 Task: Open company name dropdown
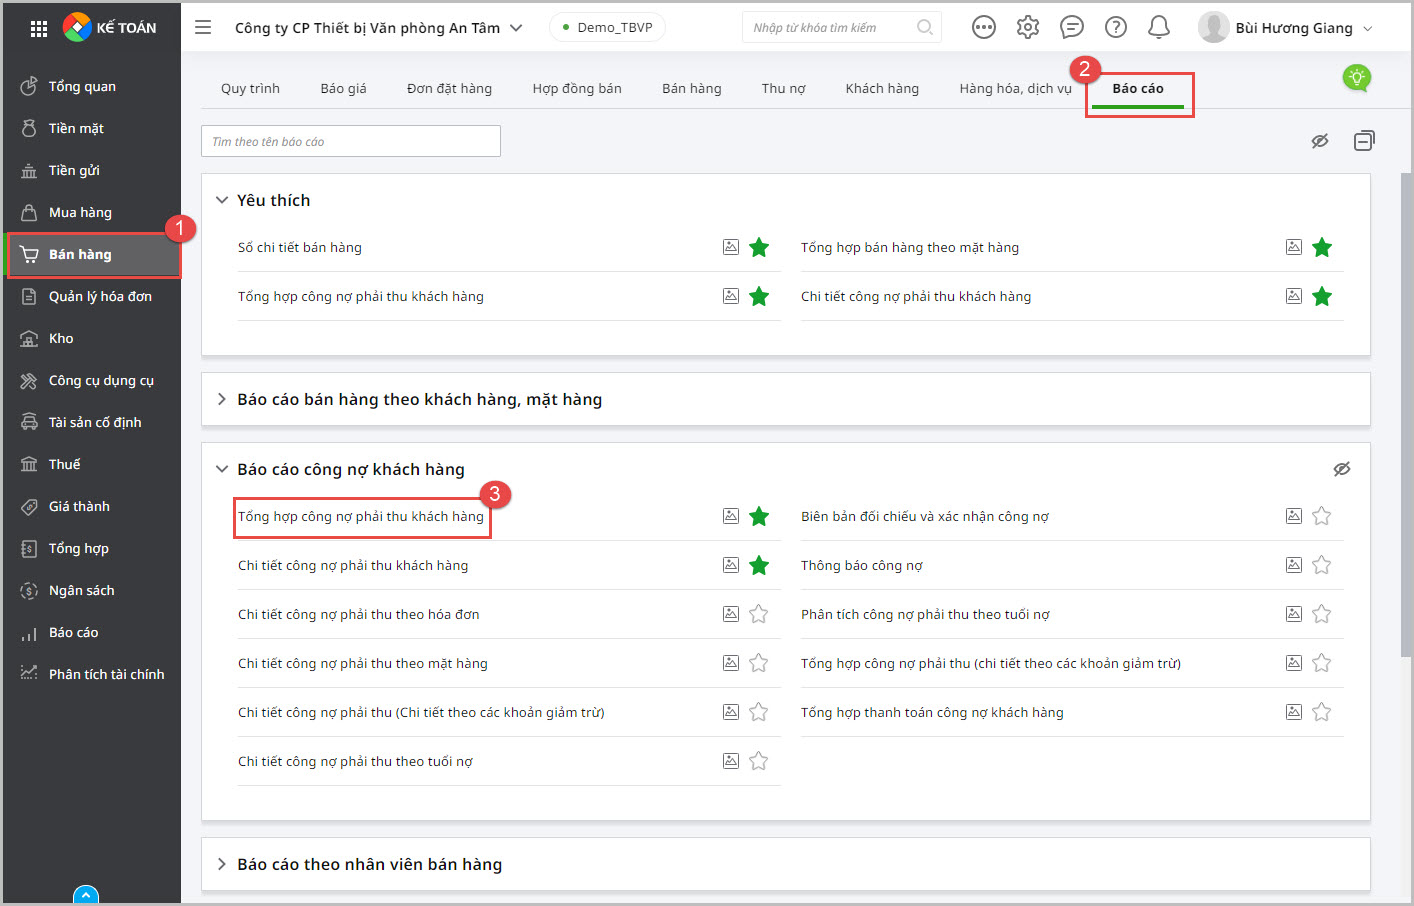(379, 28)
